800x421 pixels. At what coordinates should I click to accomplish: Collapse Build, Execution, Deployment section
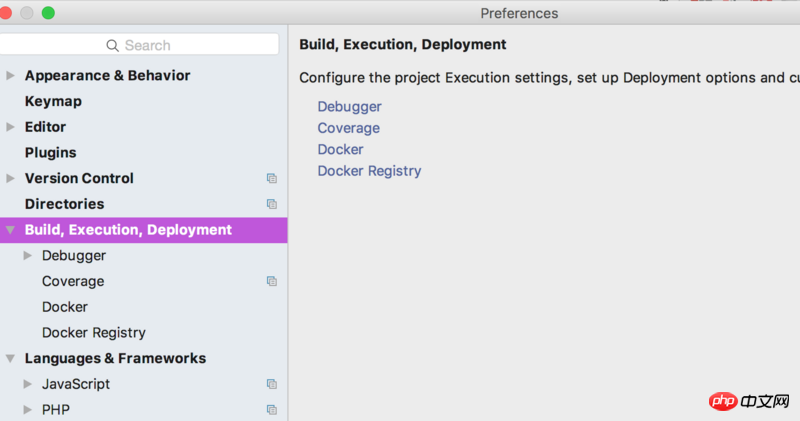pos(11,230)
